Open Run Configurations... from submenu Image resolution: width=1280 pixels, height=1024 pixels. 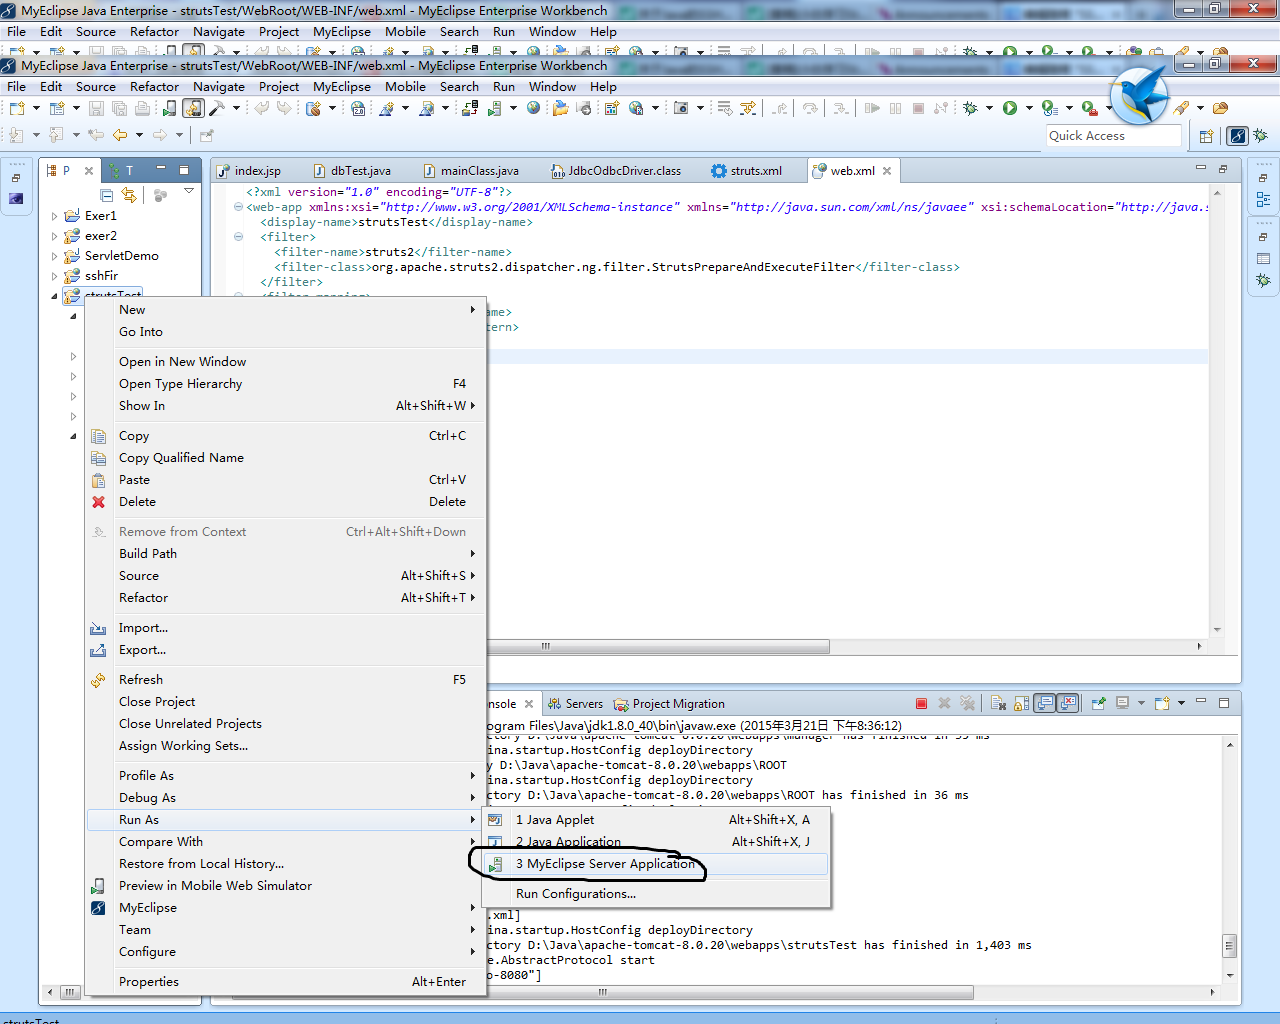coord(658,893)
